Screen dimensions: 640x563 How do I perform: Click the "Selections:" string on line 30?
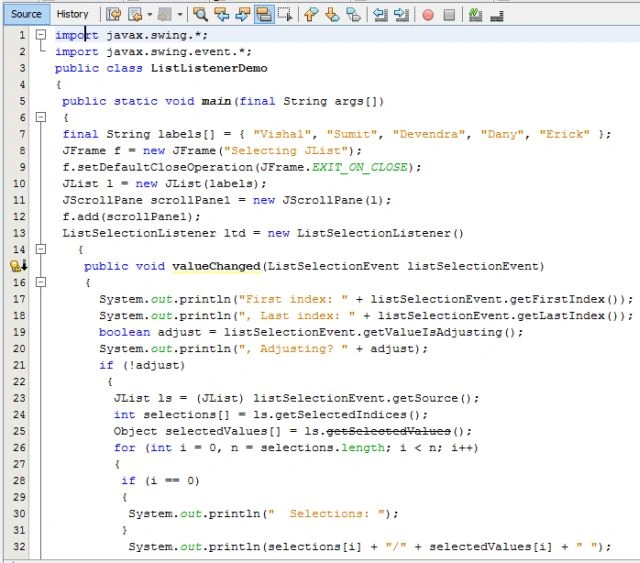pos(327,514)
